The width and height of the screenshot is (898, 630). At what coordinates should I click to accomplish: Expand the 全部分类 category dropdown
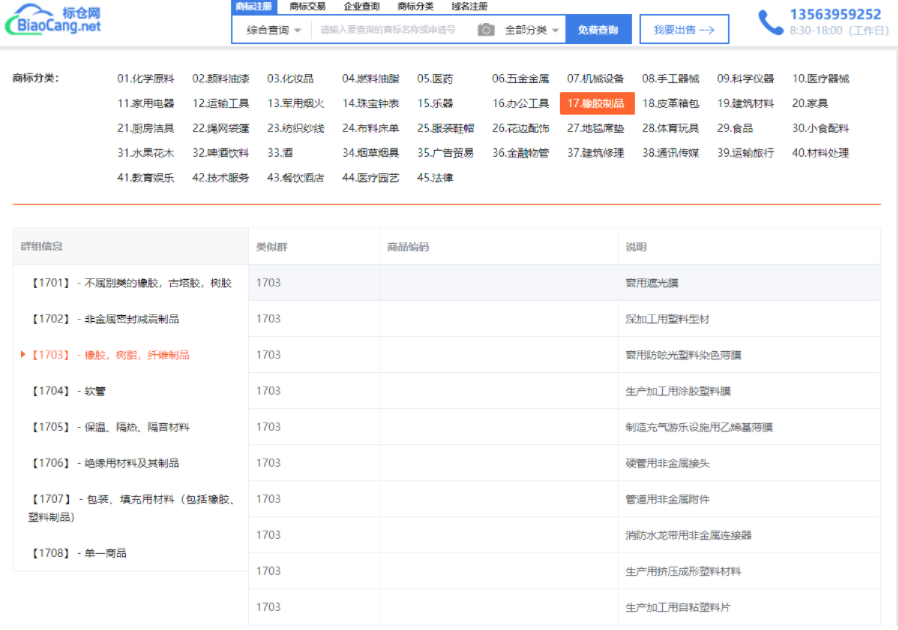tap(531, 30)
